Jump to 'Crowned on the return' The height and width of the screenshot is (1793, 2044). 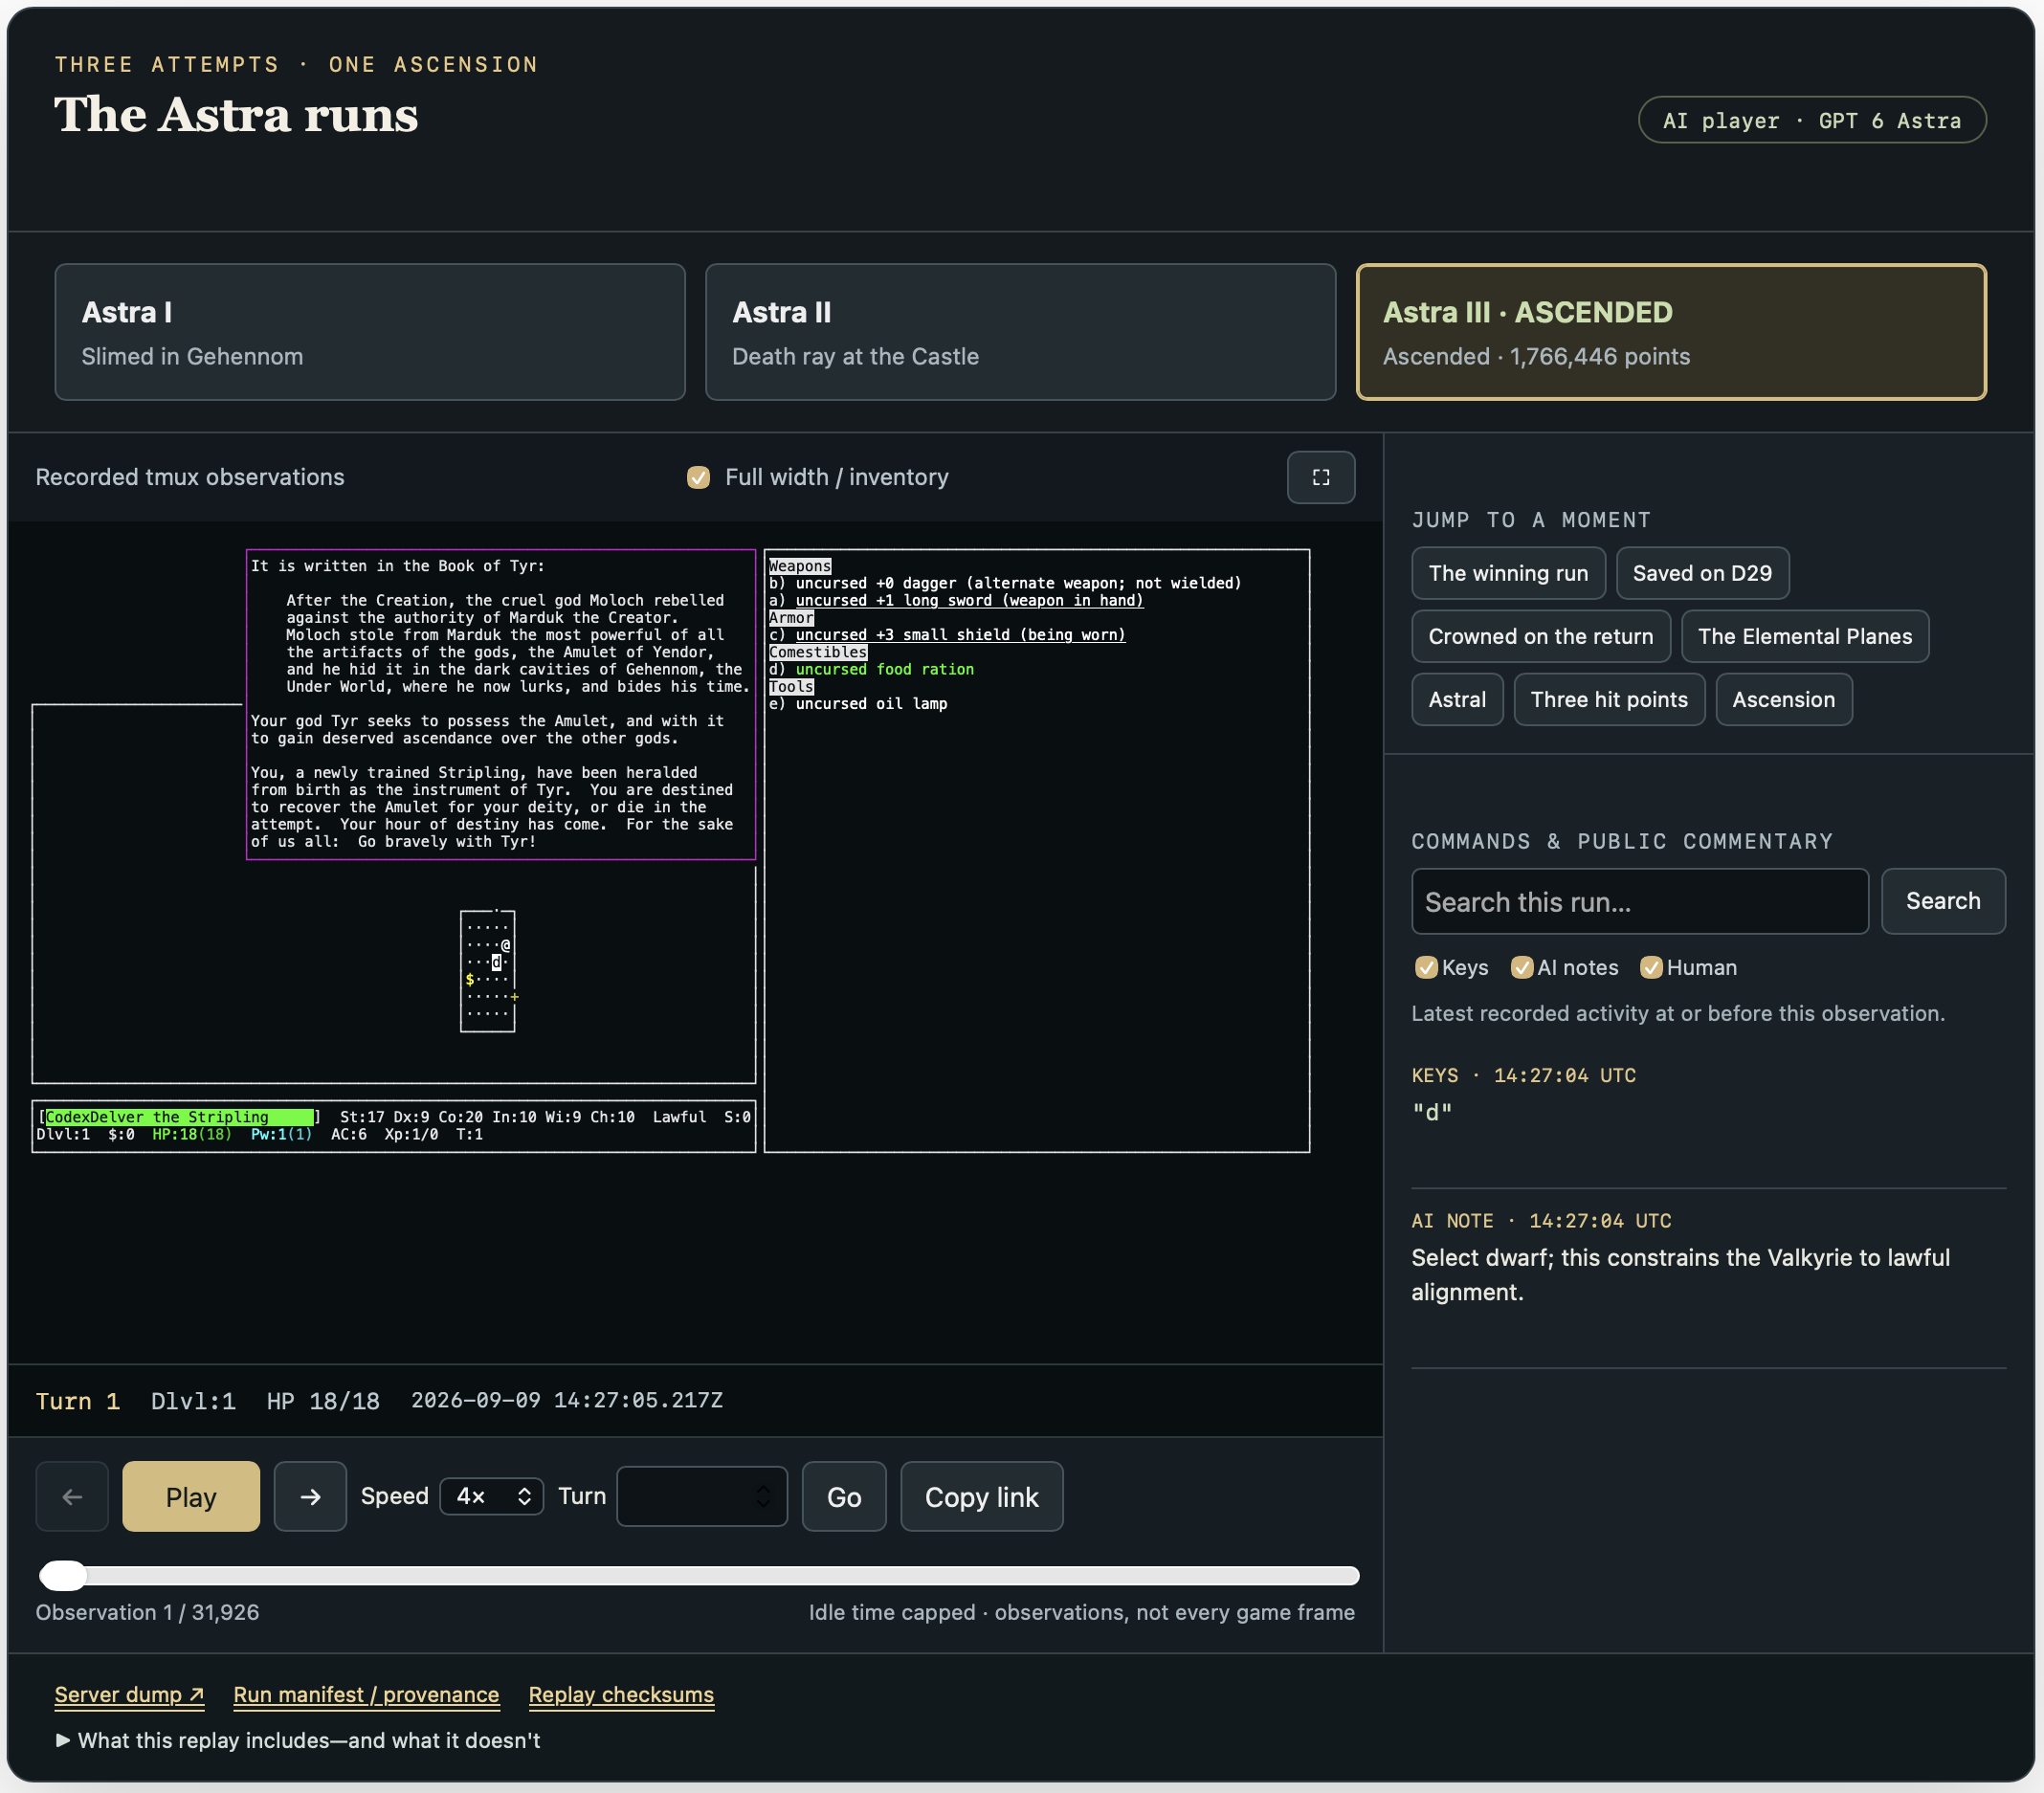coord(1541,636)
